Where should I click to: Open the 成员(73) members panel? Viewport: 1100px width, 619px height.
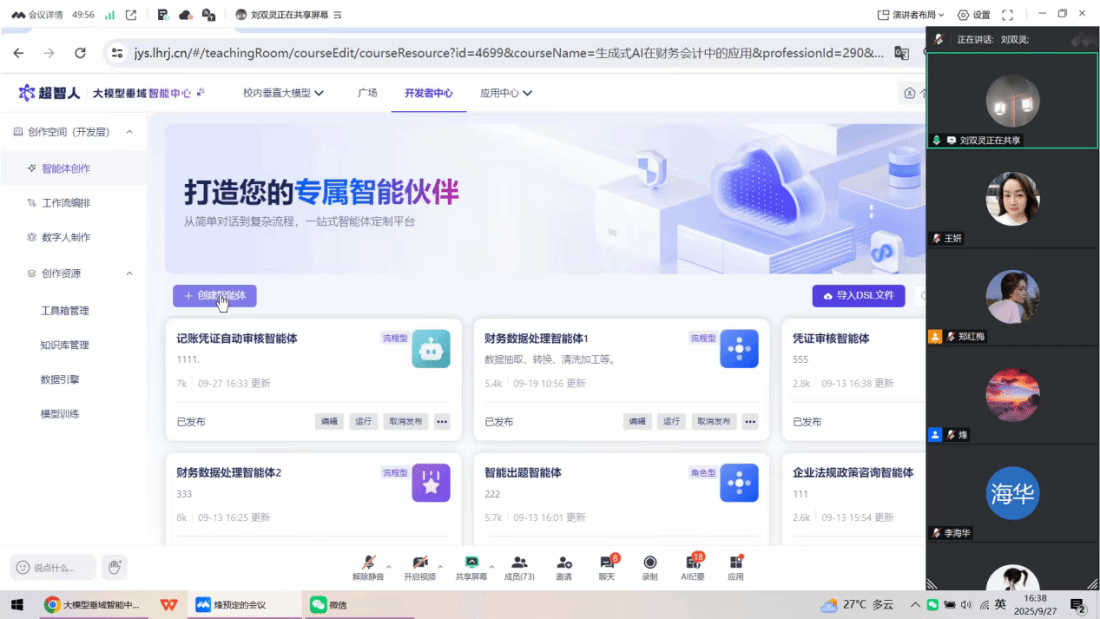[x=519, y=564]
